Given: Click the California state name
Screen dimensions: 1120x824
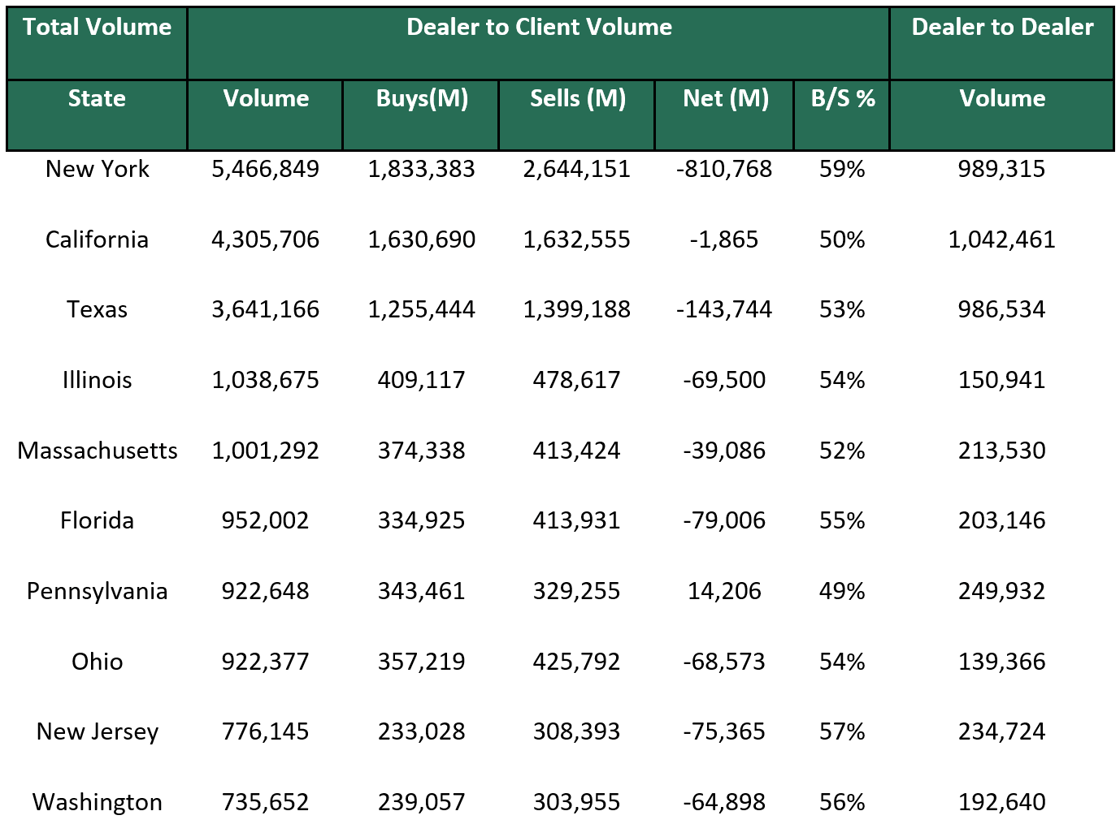Looking at the screenshot, I should pyautogui.click(x=96, y=239).
